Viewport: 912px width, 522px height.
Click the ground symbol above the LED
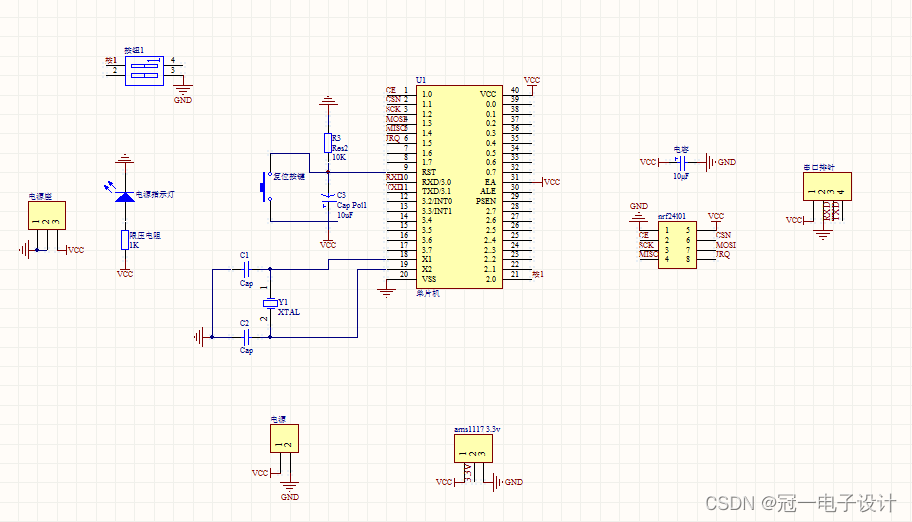(124, 159)
